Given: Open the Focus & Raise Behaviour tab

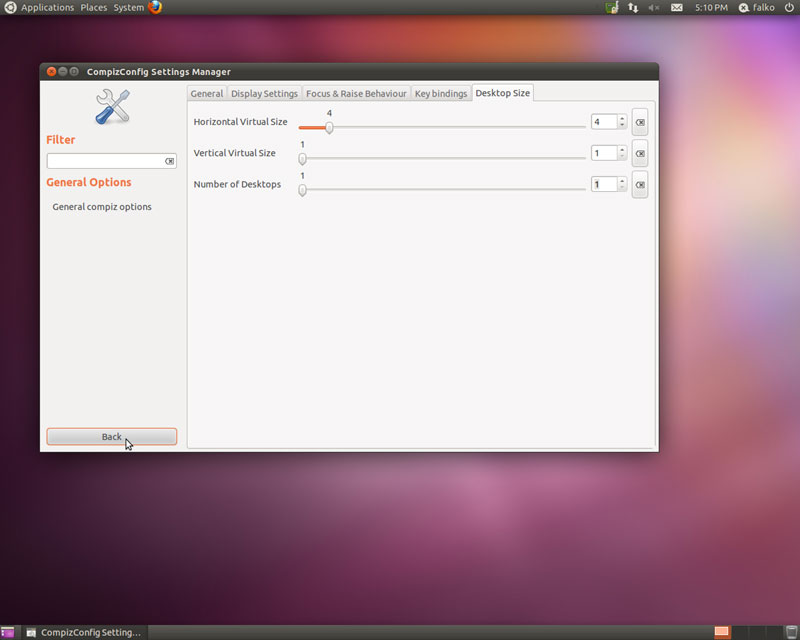Looking at the screenshot, I should click(x=356, y=93).
